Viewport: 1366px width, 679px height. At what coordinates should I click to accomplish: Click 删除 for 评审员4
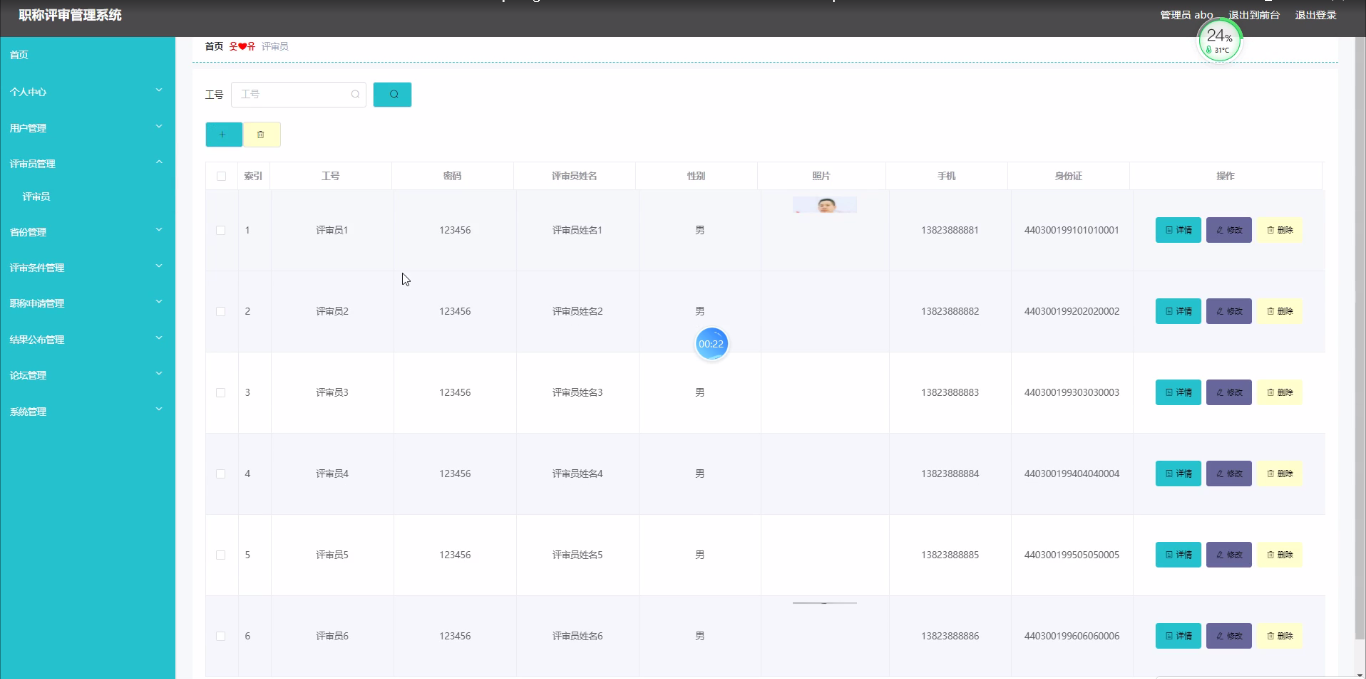pyautogui.click(x=1279, y=473)
